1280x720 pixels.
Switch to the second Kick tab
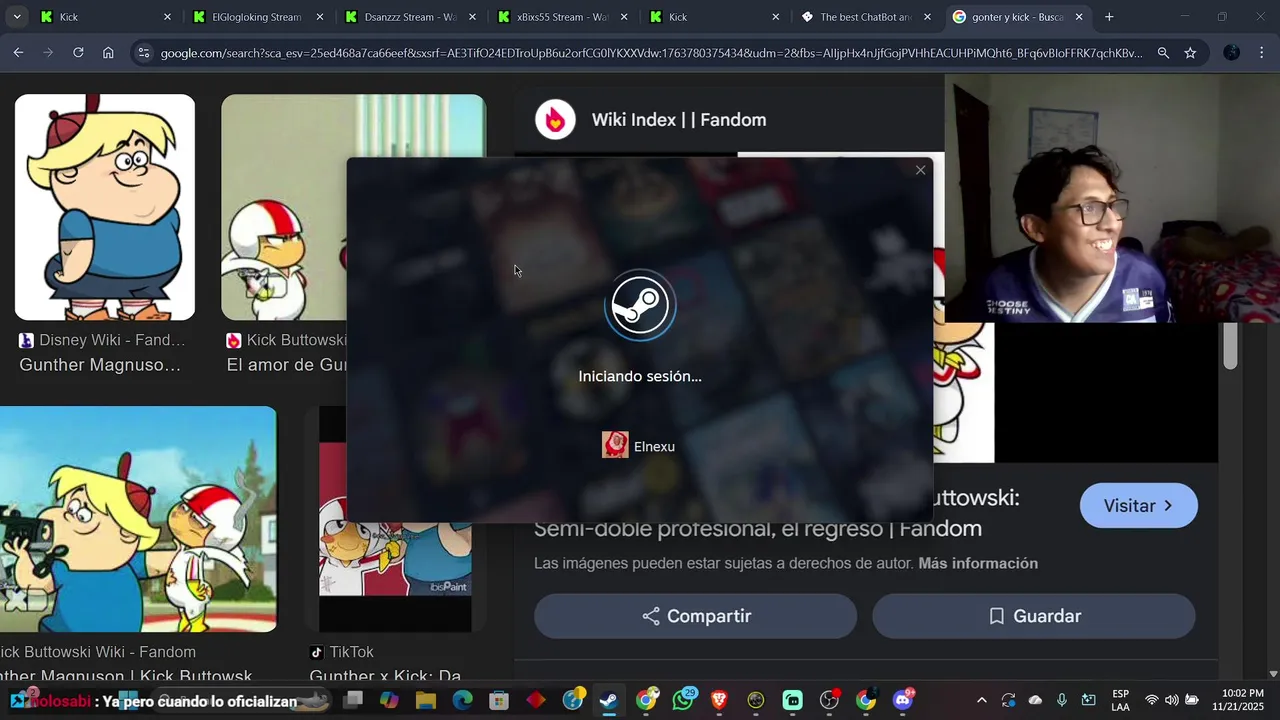714,17
